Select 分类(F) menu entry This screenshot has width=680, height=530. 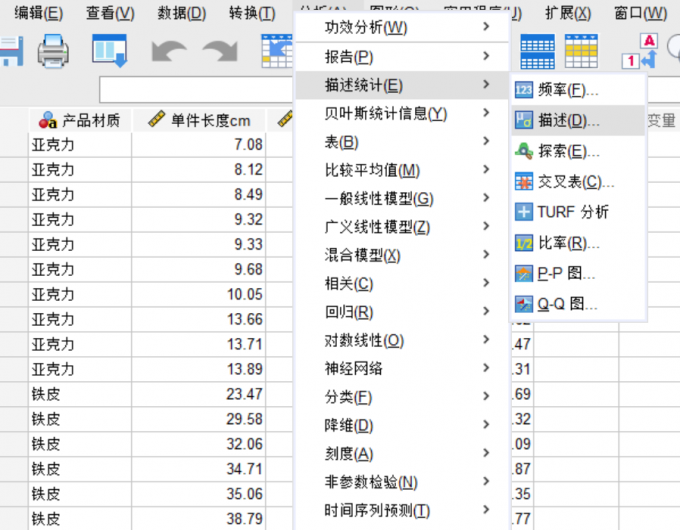402,396
